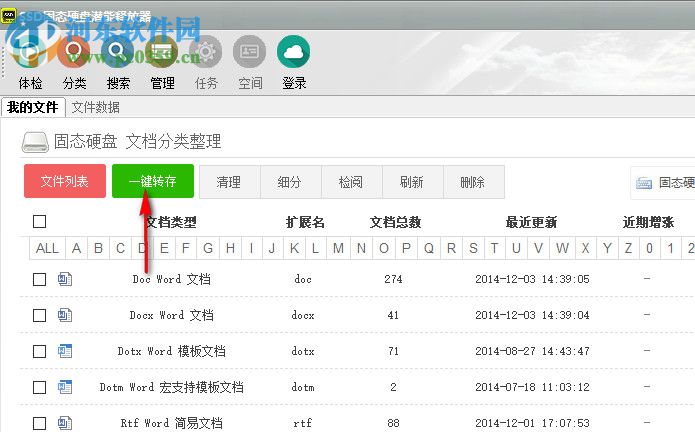Click the 登录 cloud login icon
The width and height of the screenshot is (695, 432).
pyautogui.click(x=293, y=52)
